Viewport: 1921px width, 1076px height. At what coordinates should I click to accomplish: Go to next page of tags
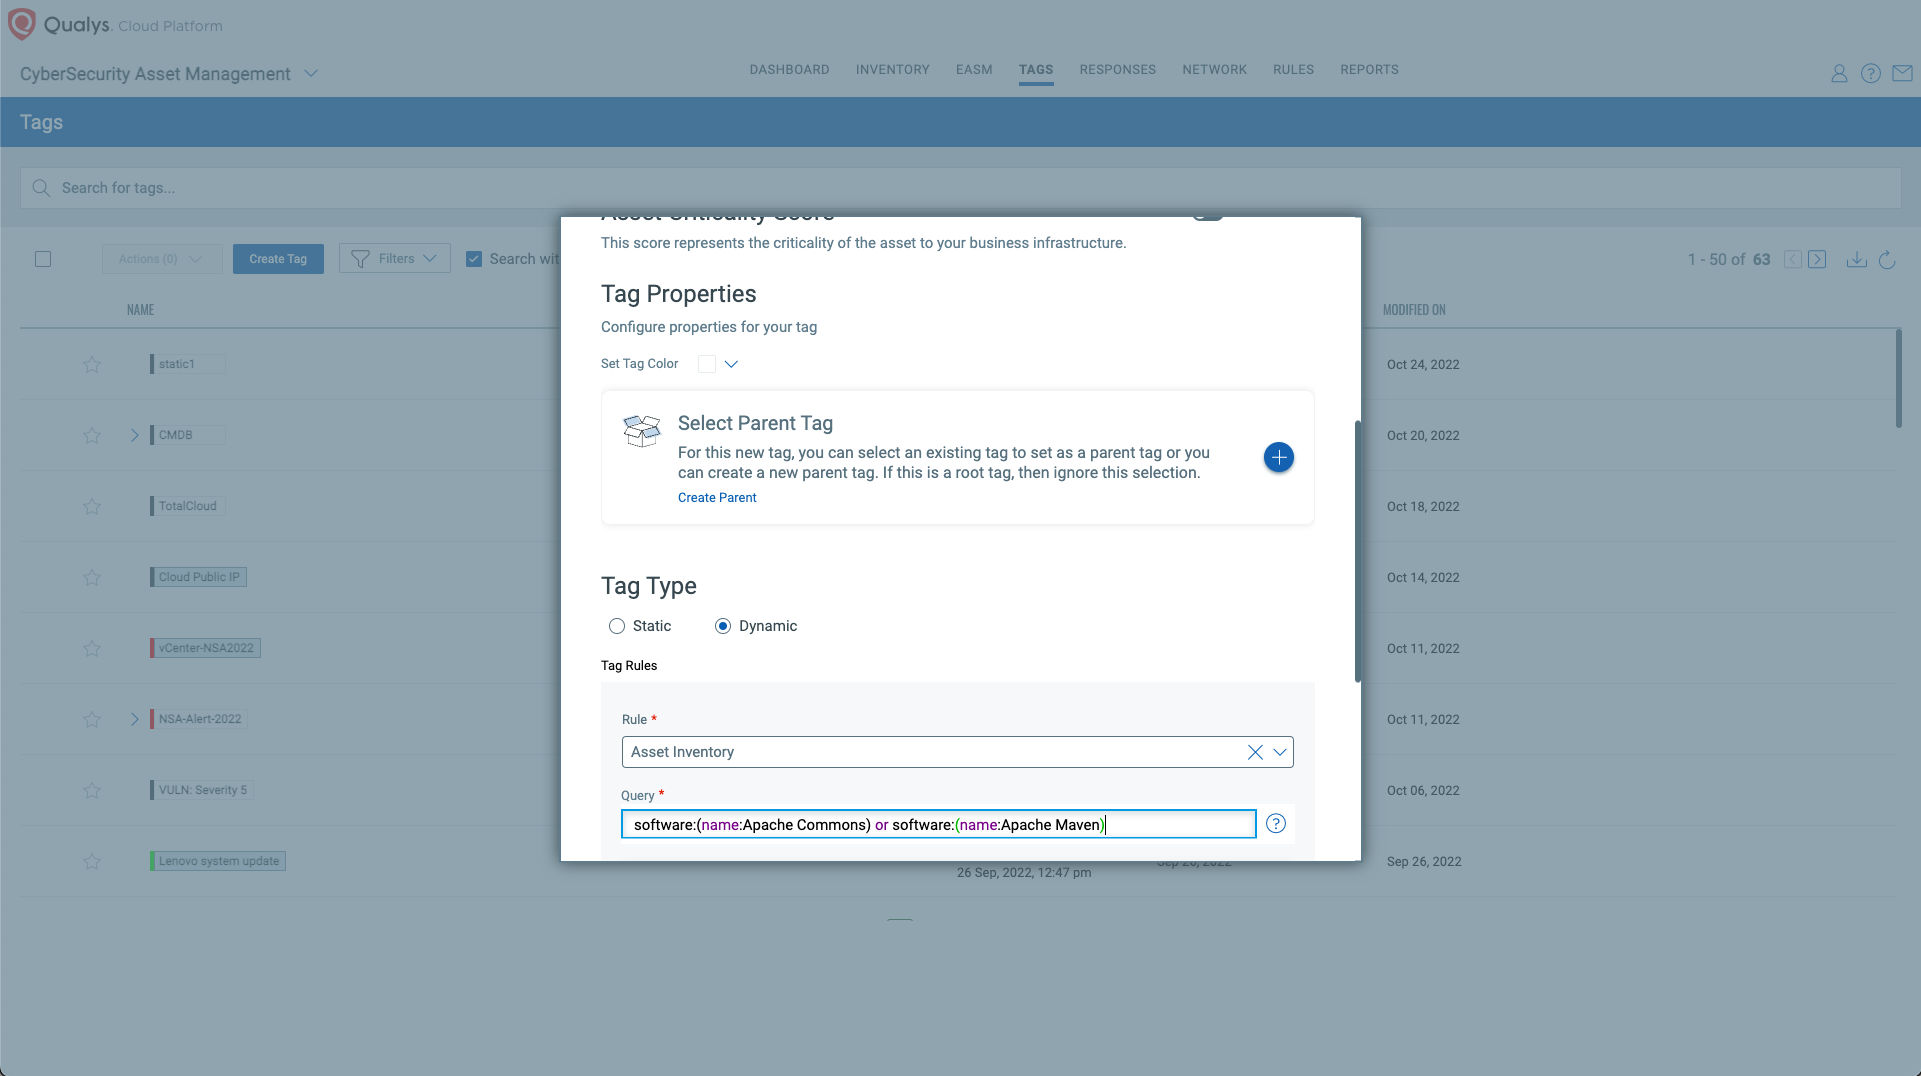1817,260
